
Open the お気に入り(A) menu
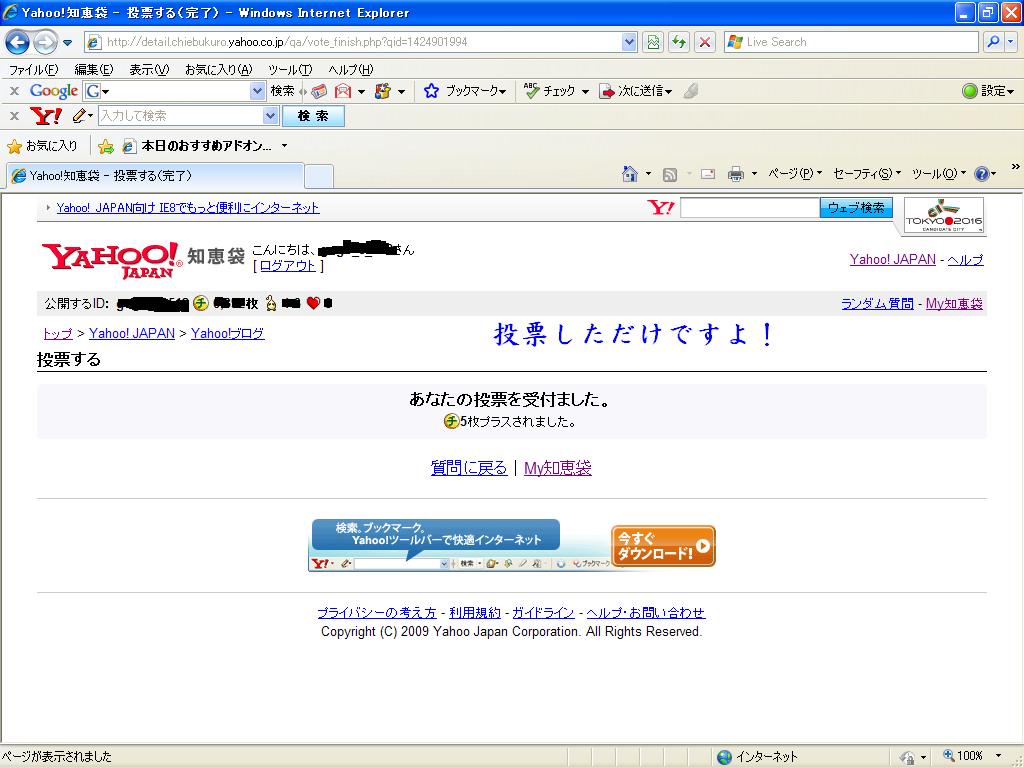coord(218,69)
